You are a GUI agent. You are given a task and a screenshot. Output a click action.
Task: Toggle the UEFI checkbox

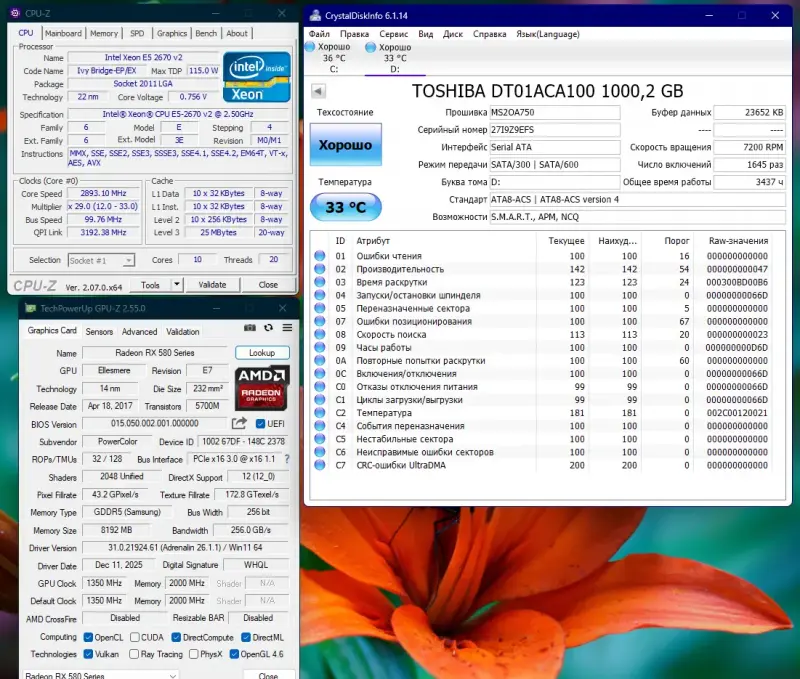259,424
